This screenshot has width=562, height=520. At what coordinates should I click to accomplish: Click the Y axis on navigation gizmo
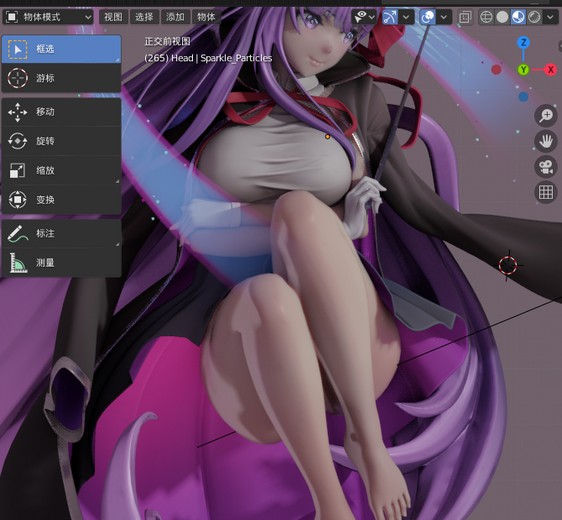[x=523, y=70]
